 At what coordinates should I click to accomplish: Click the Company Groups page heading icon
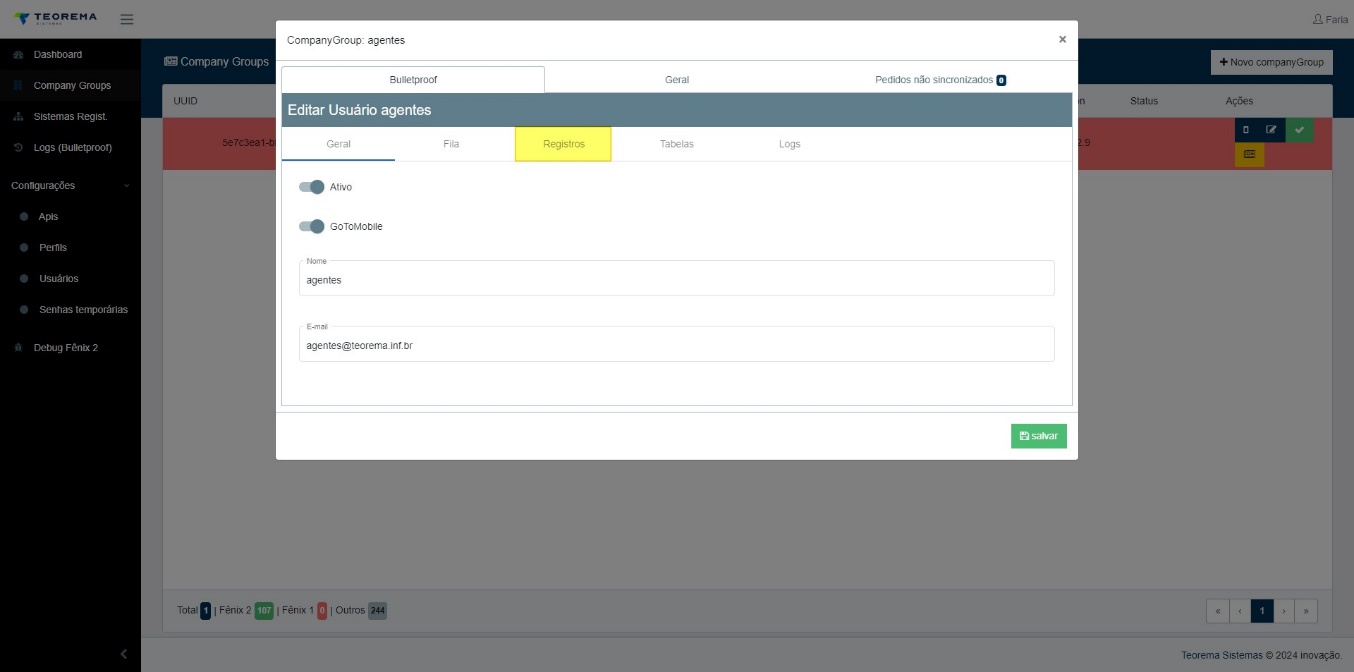170,62
